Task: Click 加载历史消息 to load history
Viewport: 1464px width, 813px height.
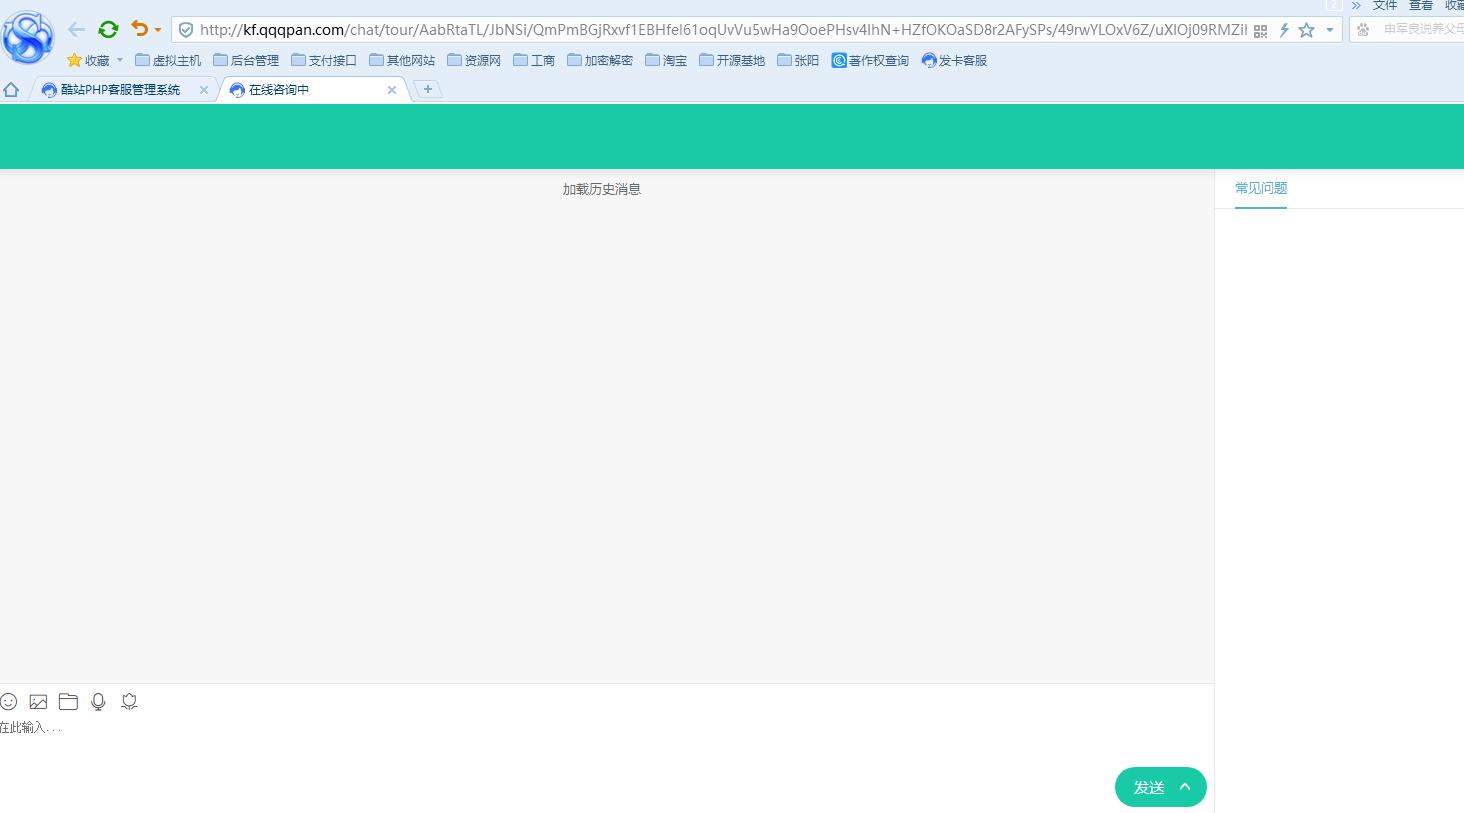Action: point(601,189)
